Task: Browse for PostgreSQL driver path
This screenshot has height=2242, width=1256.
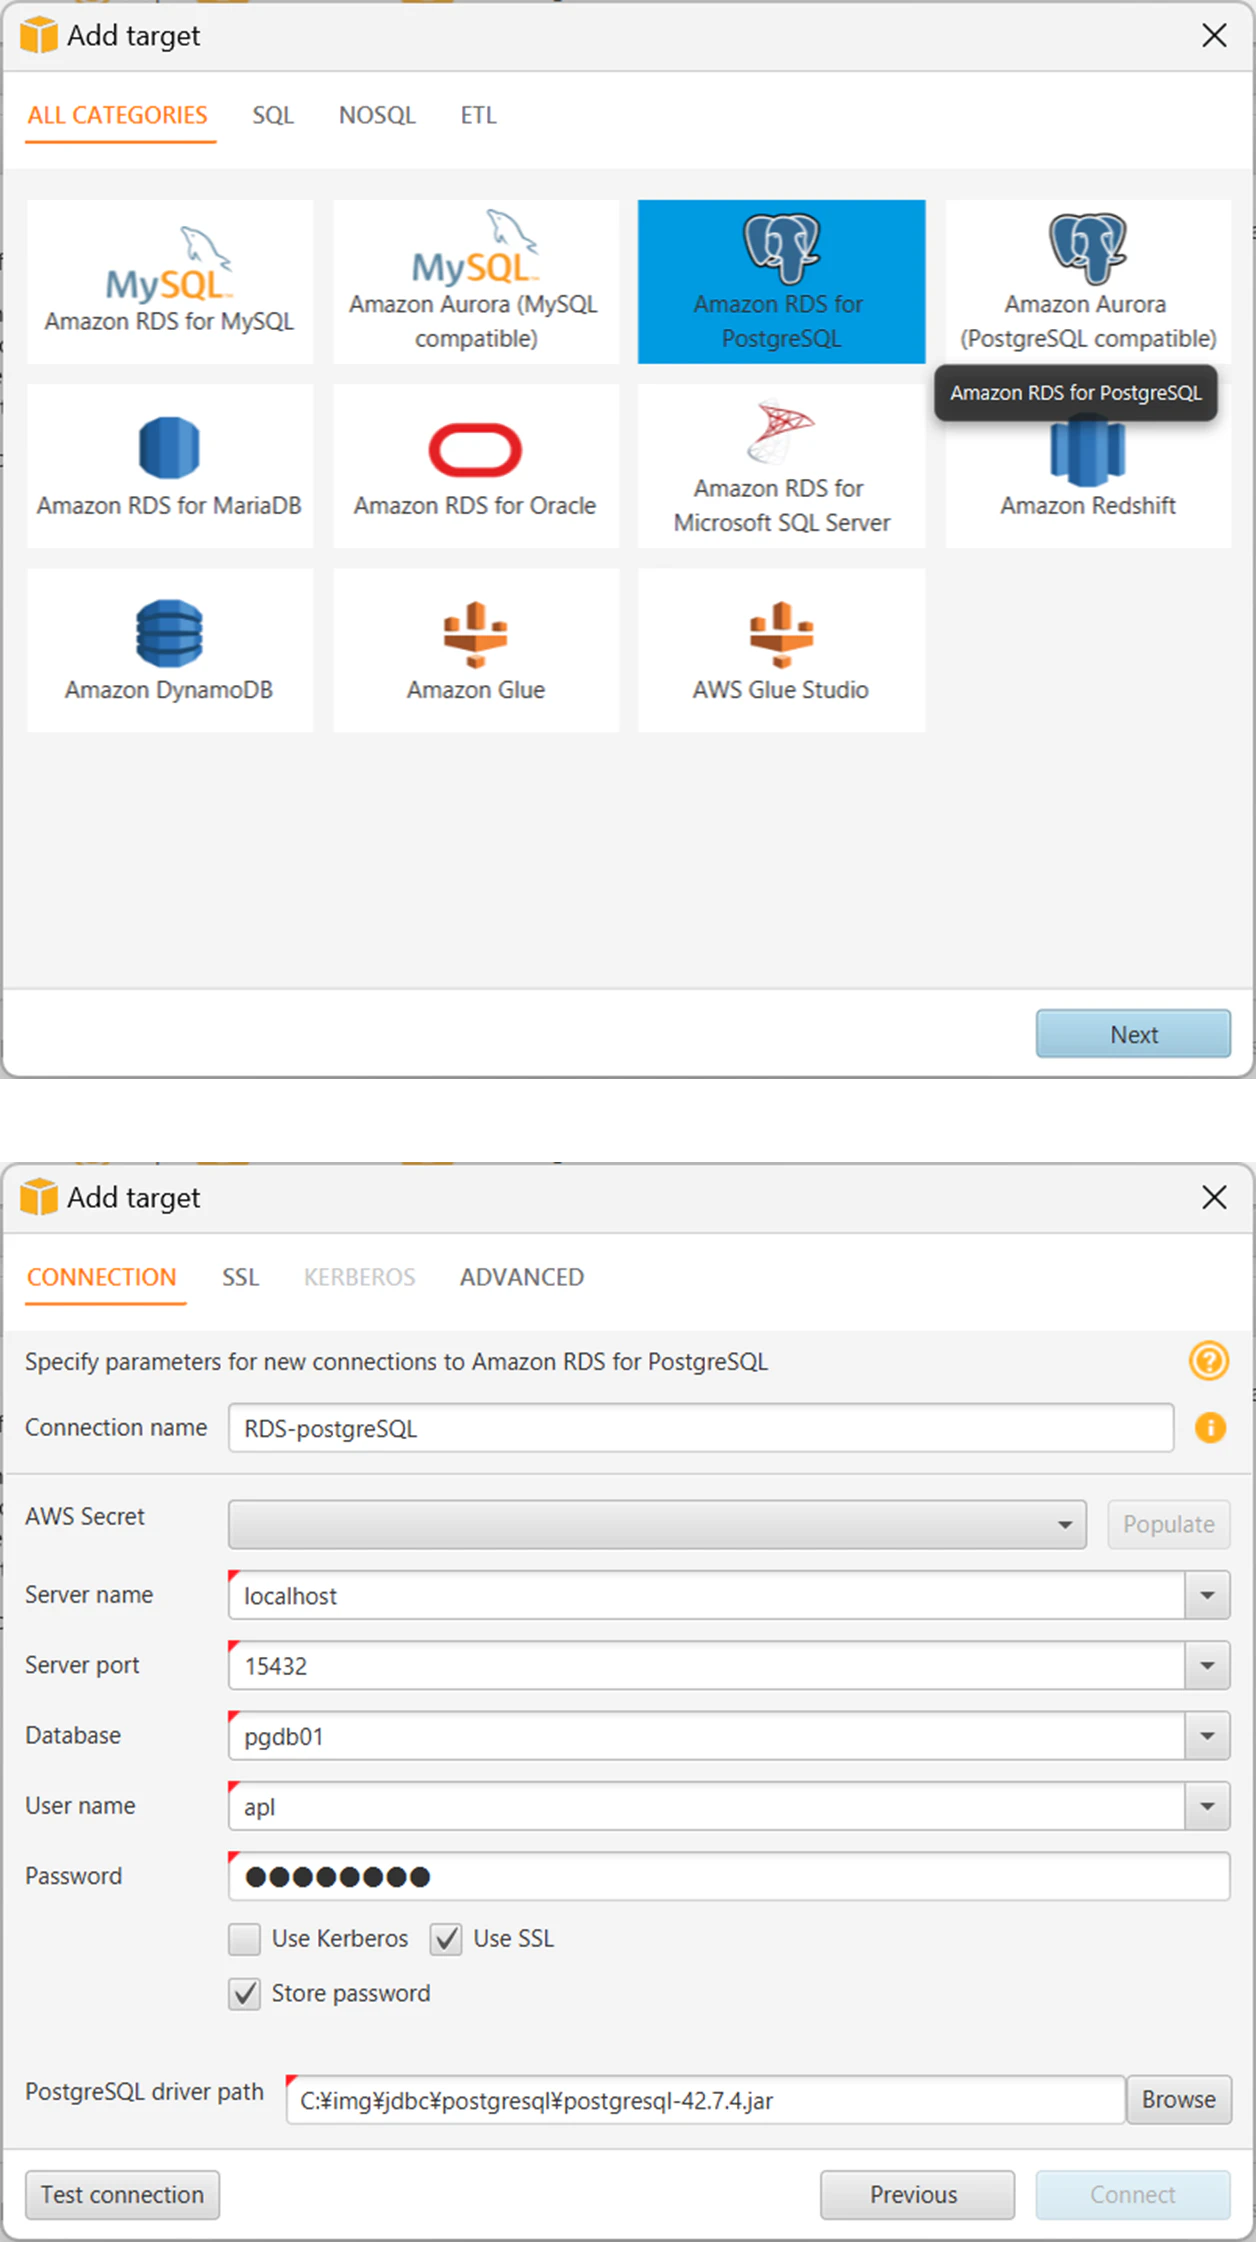Action: (1179, 2099)
